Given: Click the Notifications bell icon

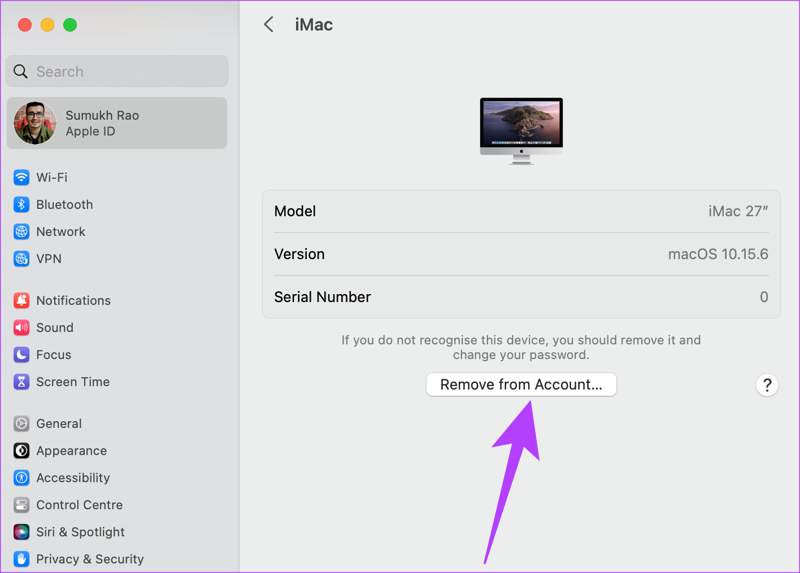Looking at the screenshot, I should coord(21,300).
